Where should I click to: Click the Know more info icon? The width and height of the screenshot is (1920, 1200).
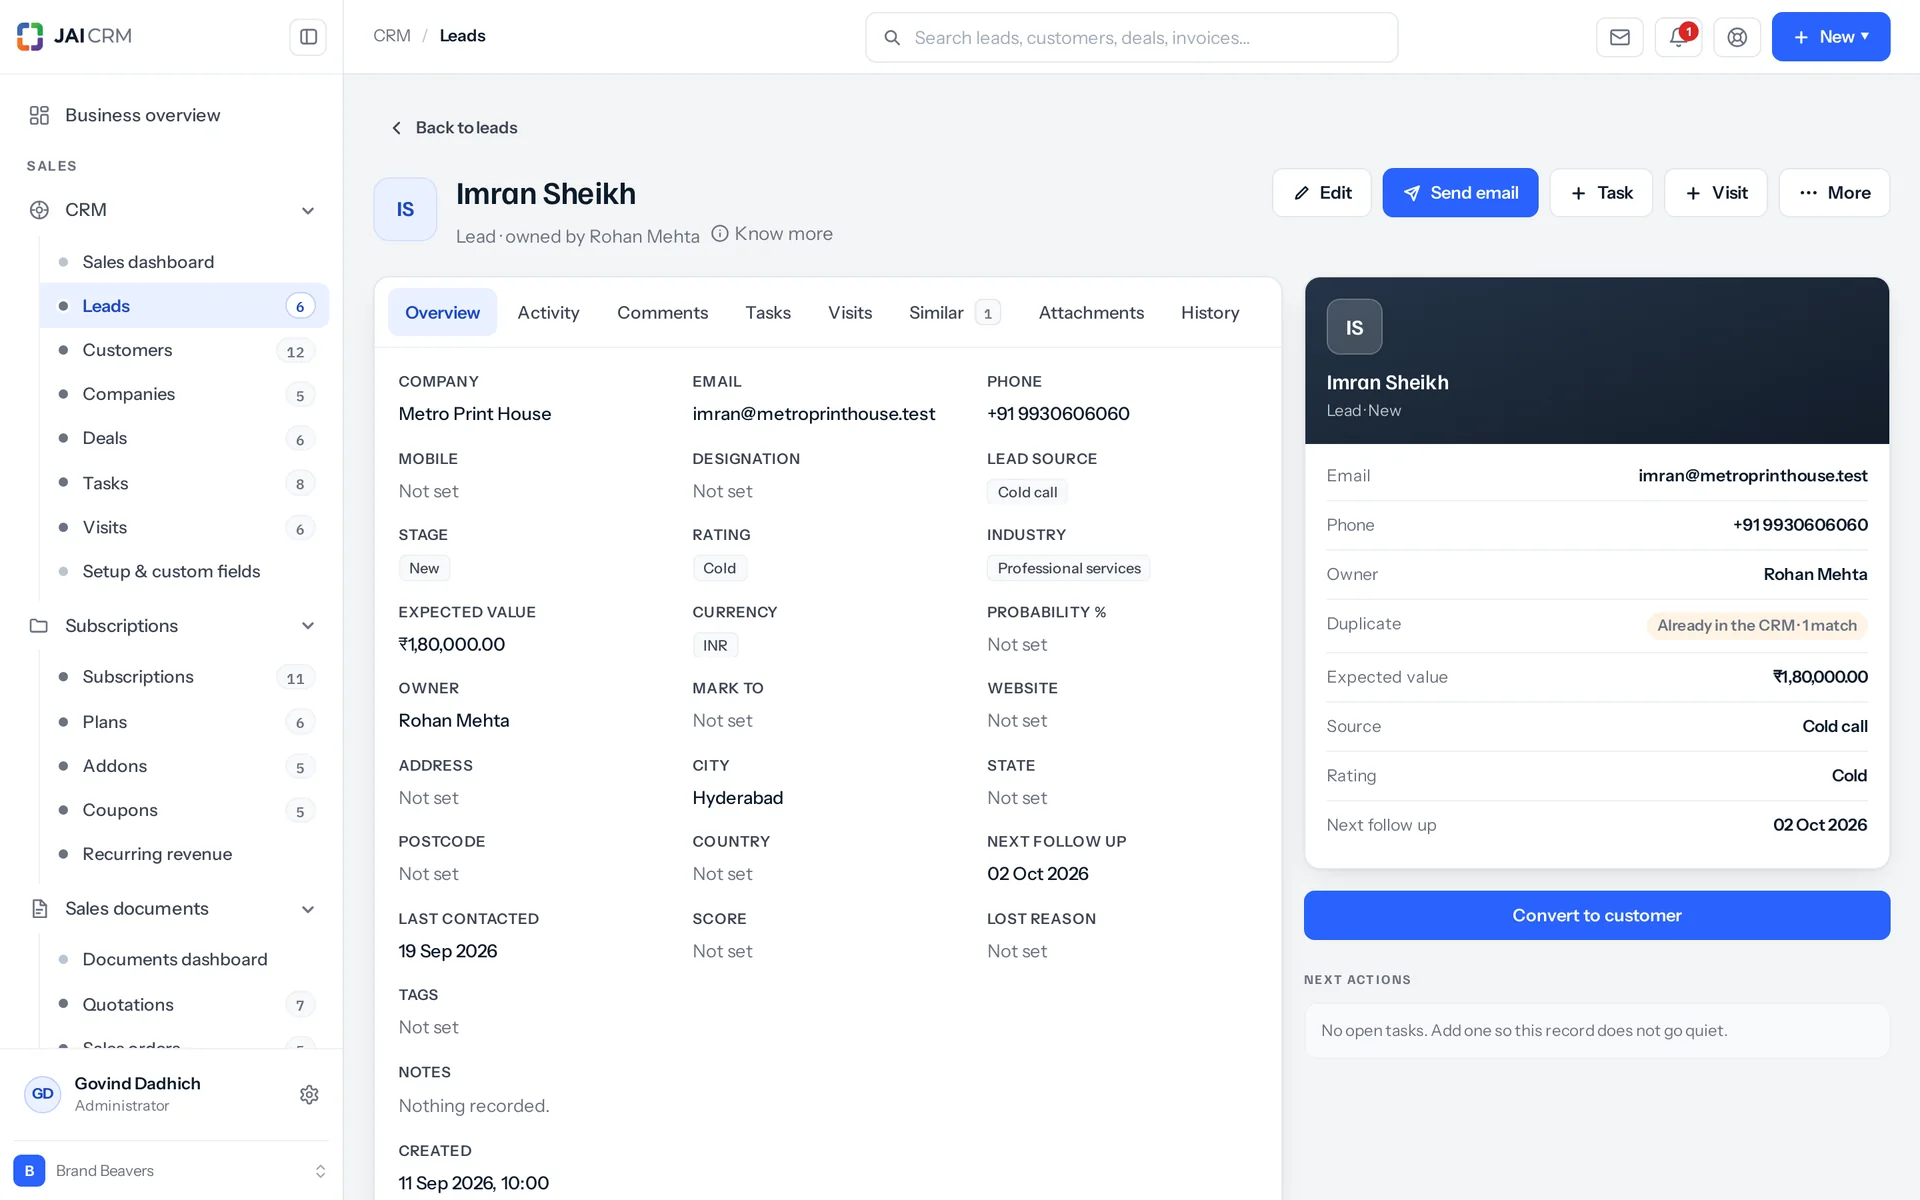[x=719, y=234]
